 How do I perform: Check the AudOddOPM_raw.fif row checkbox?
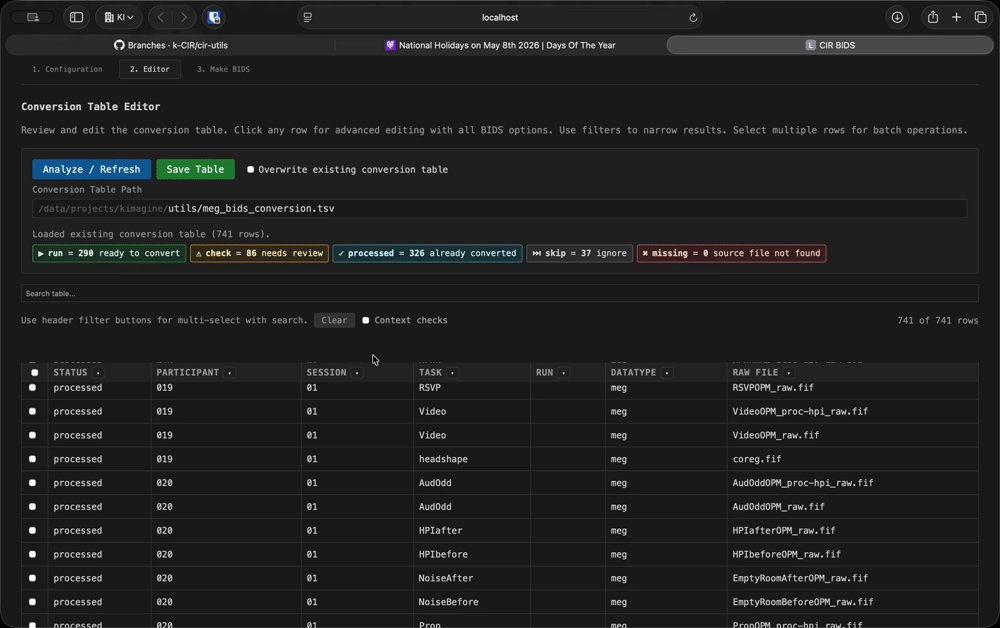tap(33, 506)
